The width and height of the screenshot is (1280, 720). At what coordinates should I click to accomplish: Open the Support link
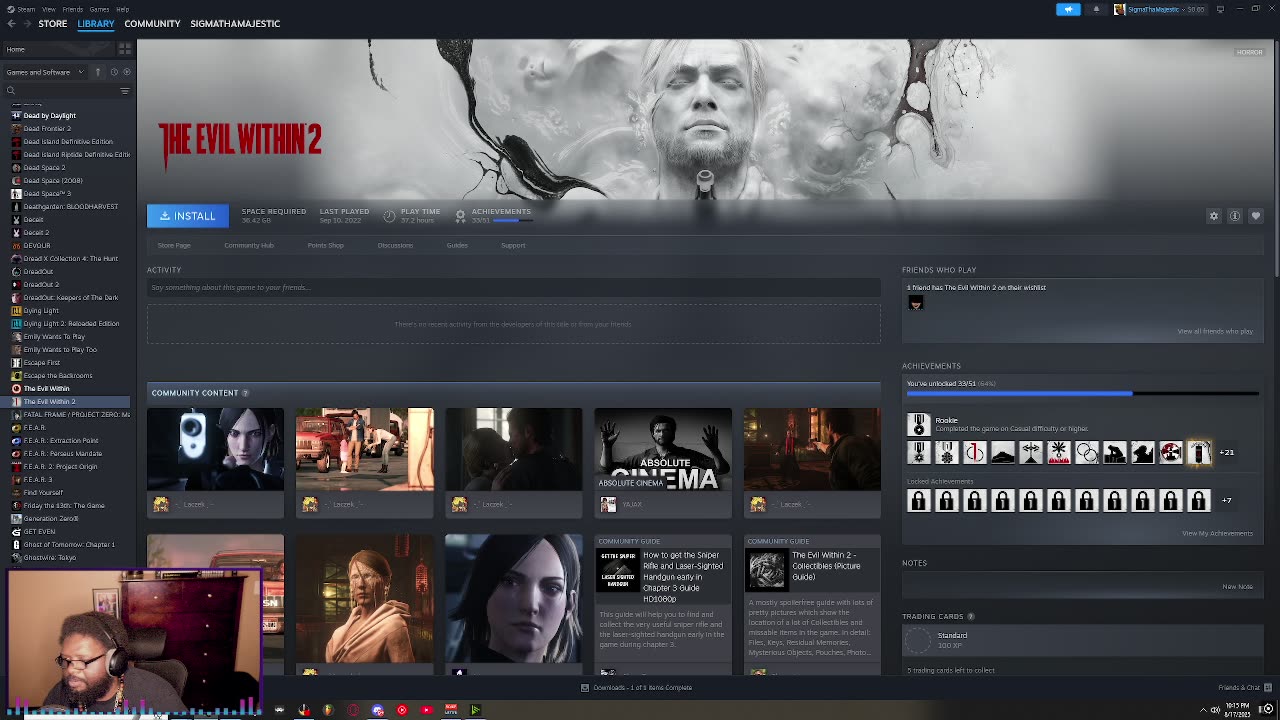pos(513,245)
